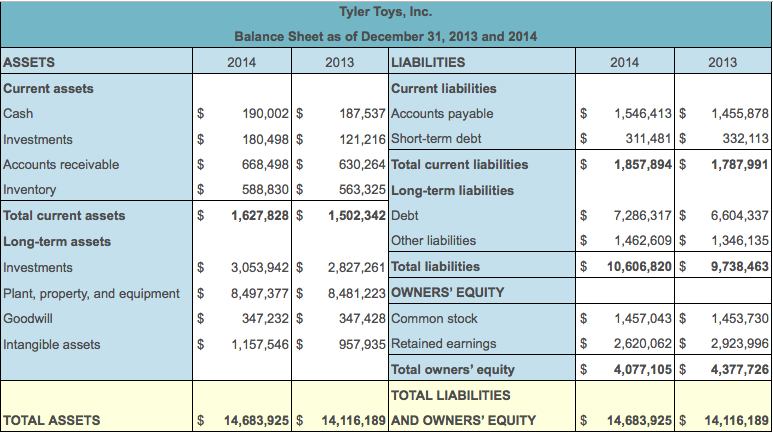Click other liabilities value 1,462,609
Image resolution: width=773 pixels, height=434 pixels.
tap(643, 241)
